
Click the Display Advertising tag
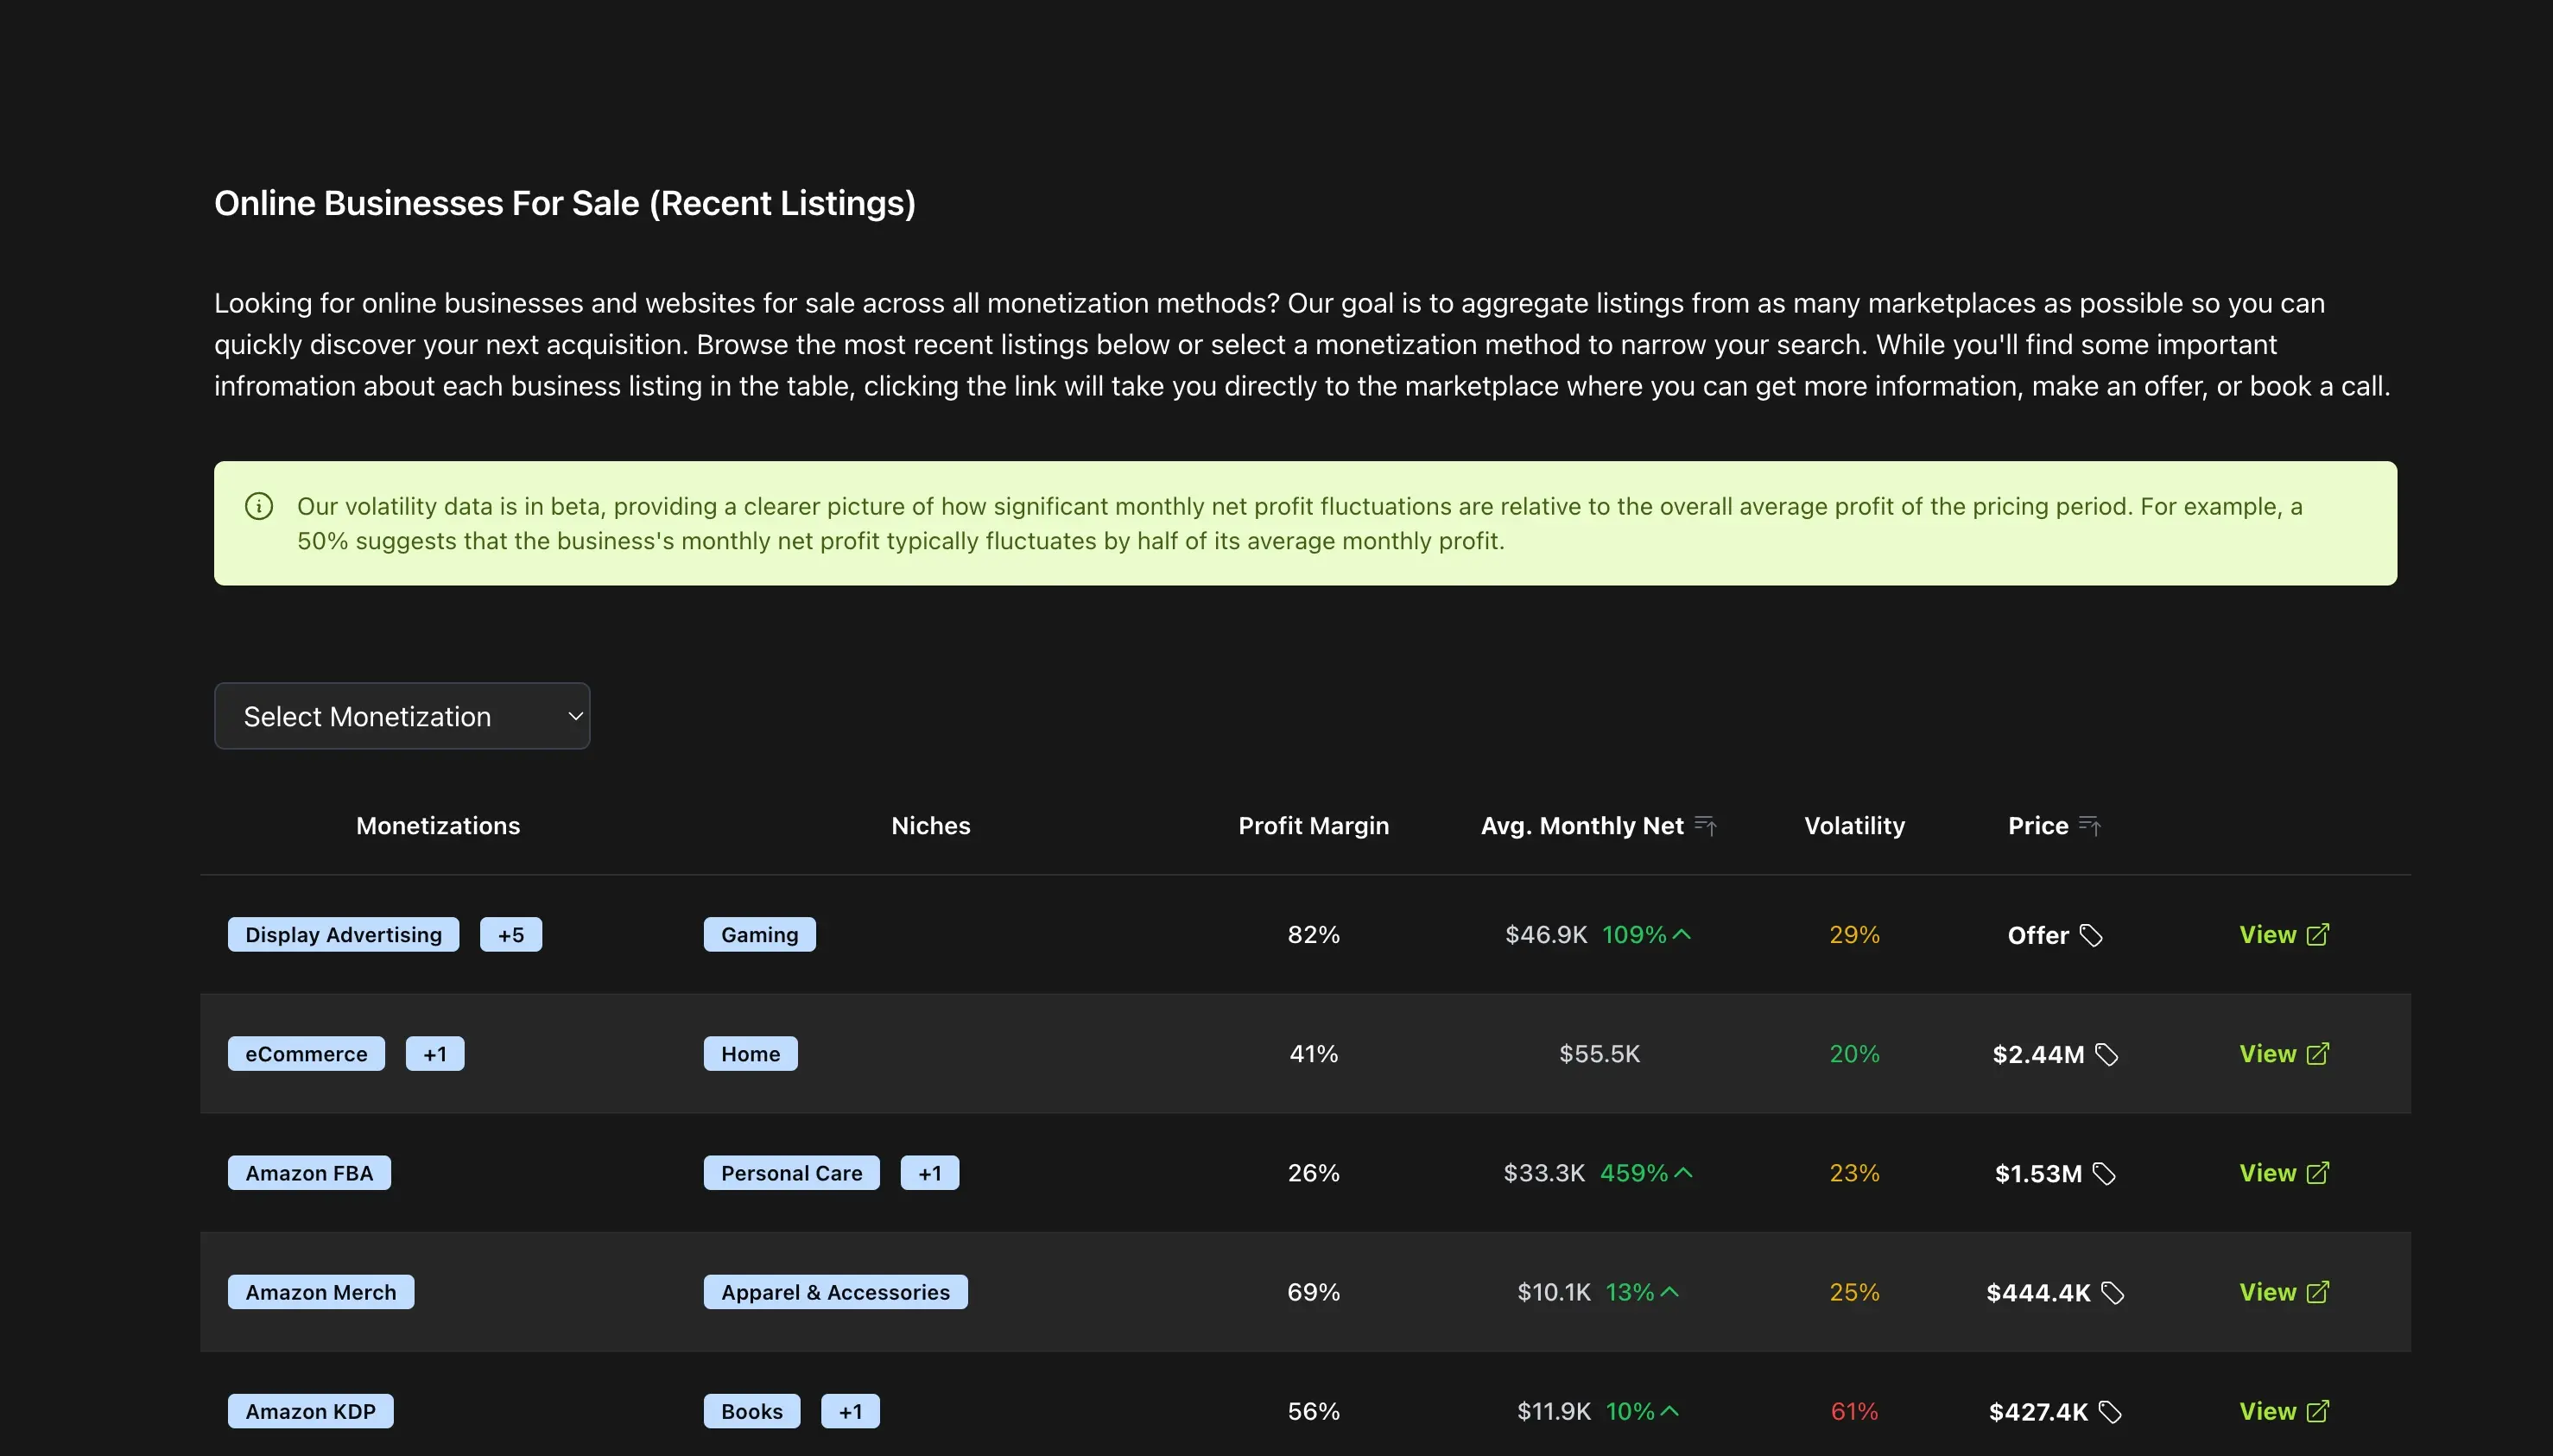click(343, 934)
